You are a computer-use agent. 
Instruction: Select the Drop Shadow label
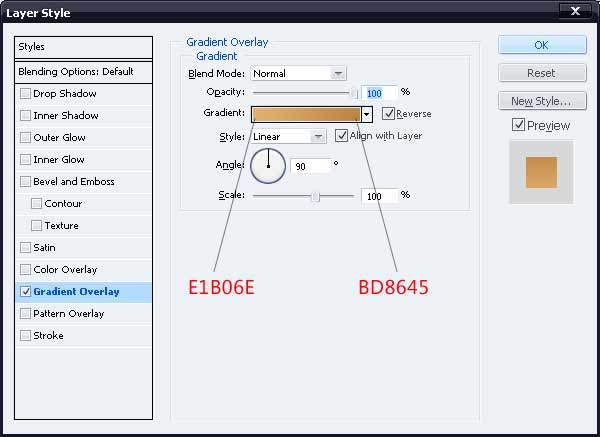(x=65, y=94)
